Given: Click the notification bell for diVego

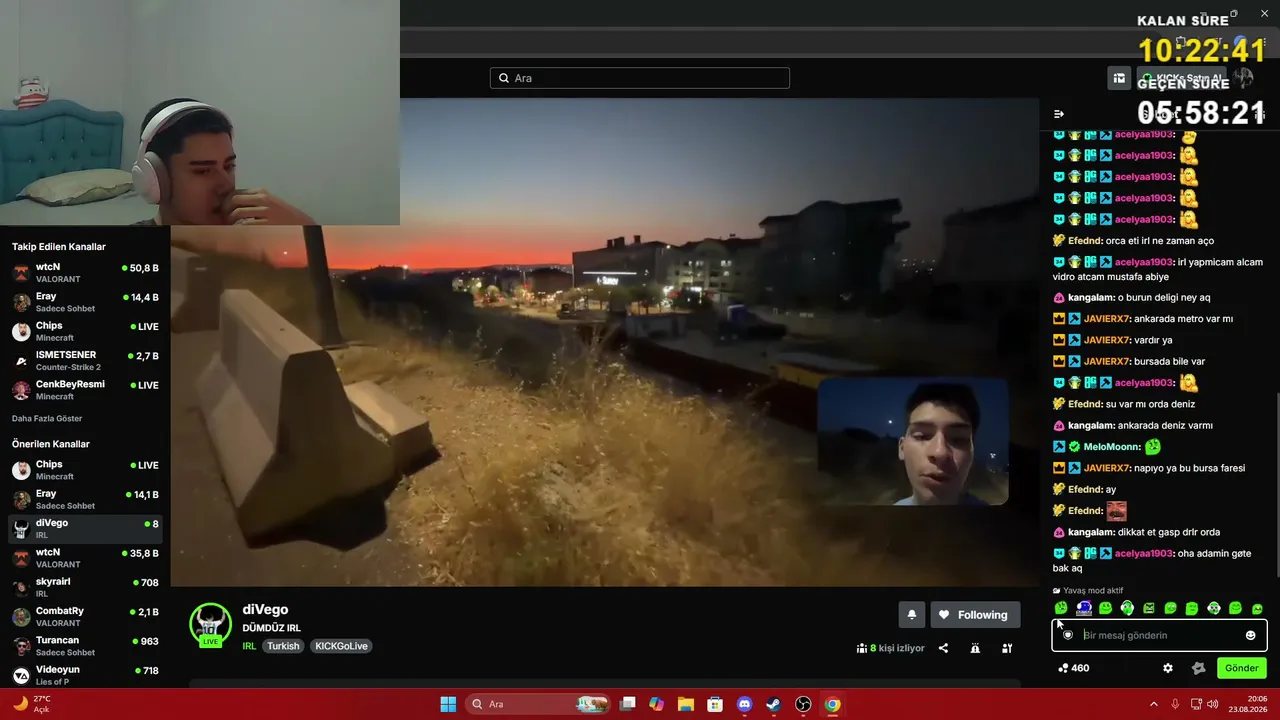Looking at the screenshot, I should 911,615.
